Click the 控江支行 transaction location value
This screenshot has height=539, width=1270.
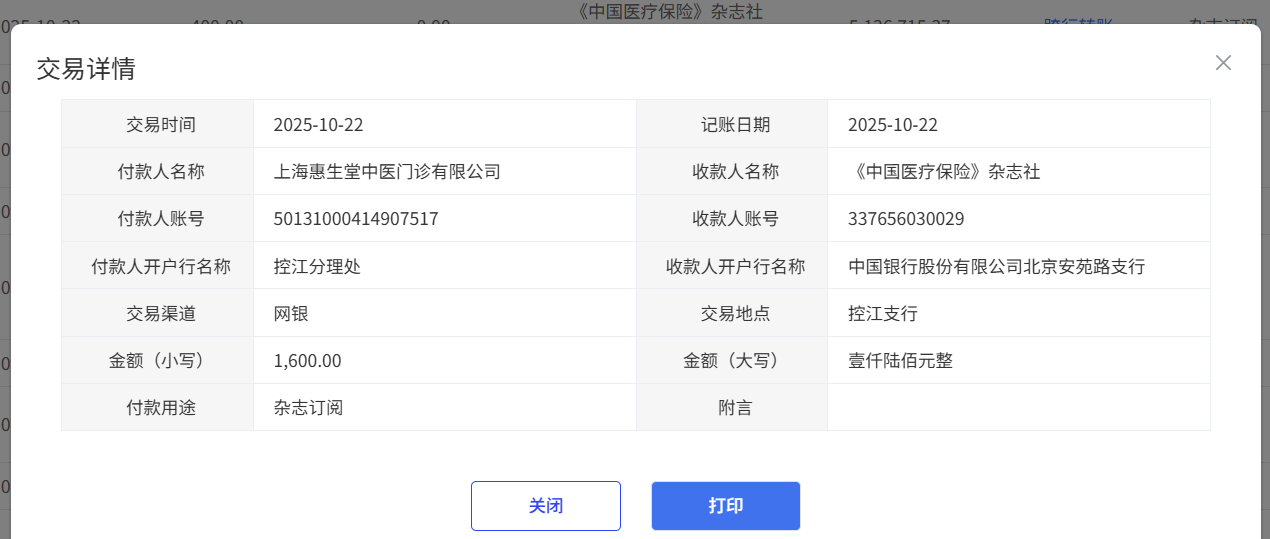tap(883, 314)
